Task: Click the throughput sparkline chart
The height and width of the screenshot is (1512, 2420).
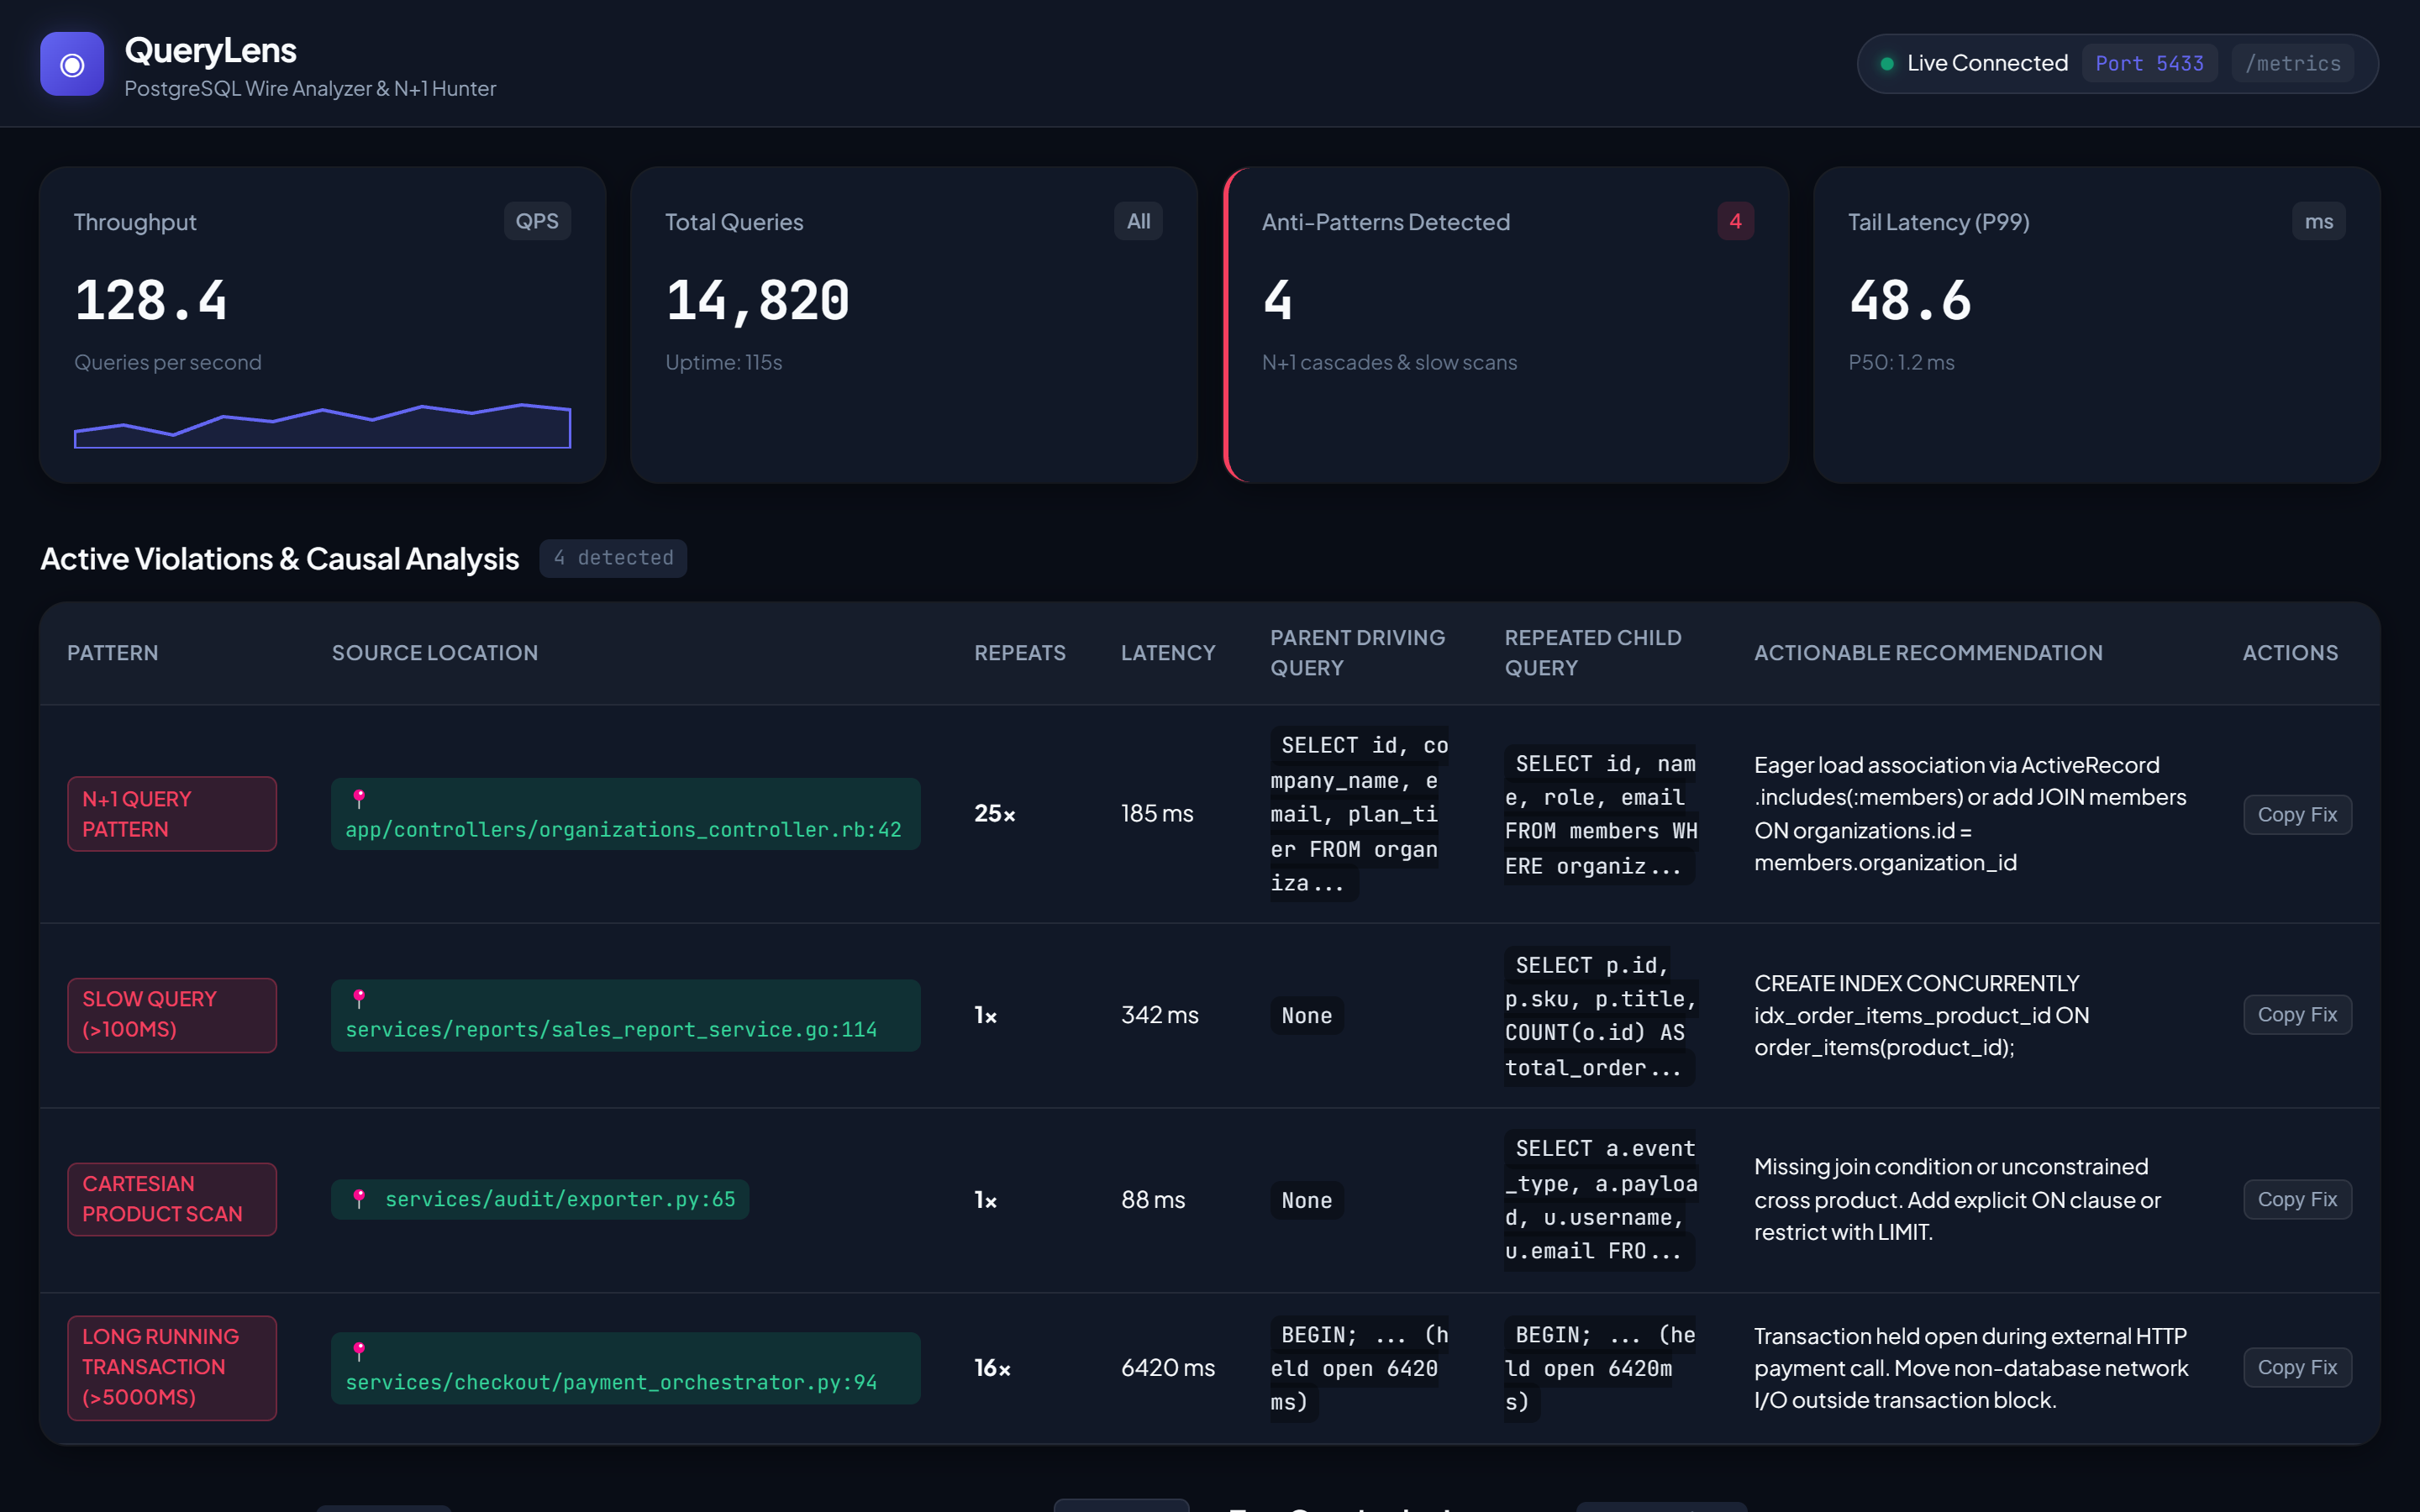Action: pos(322,425)
